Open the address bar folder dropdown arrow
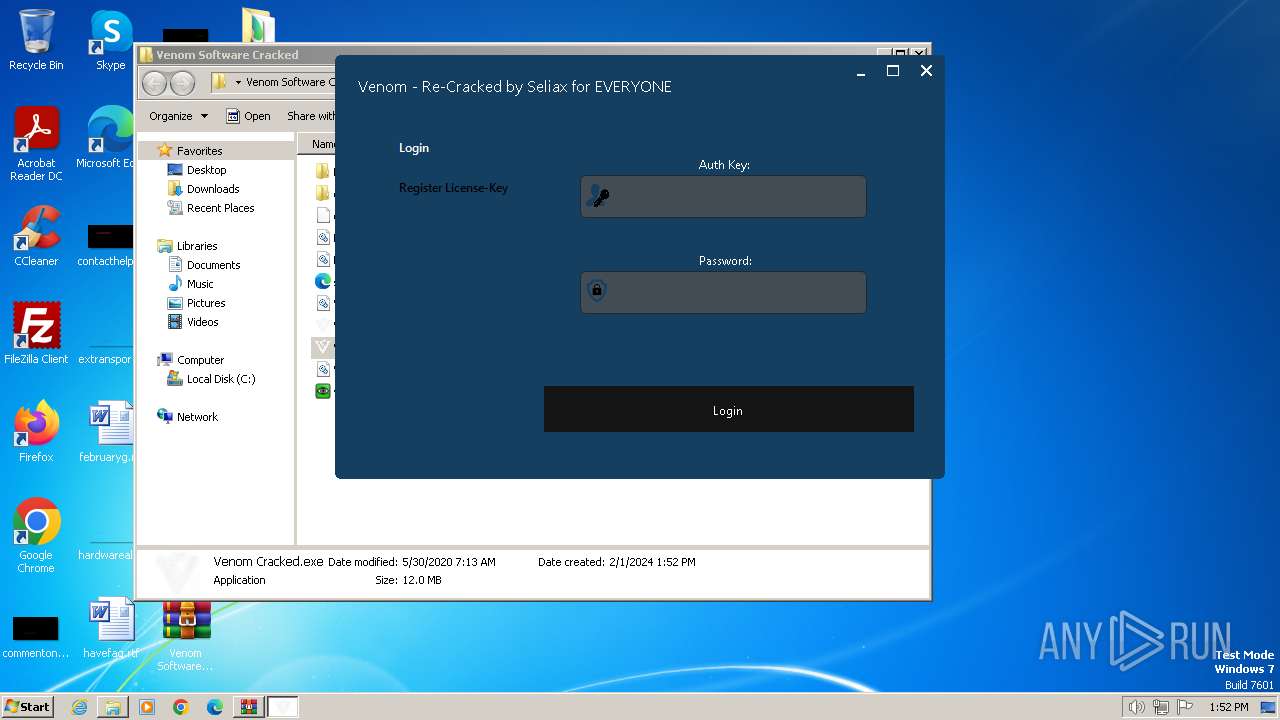This screenshot has width=1280, height=720. coord(238,83)
